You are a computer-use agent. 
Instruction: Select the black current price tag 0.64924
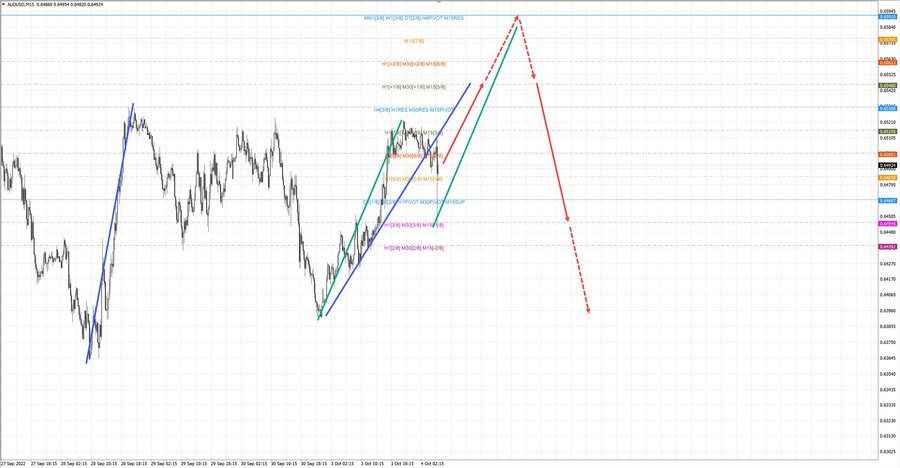888,165
